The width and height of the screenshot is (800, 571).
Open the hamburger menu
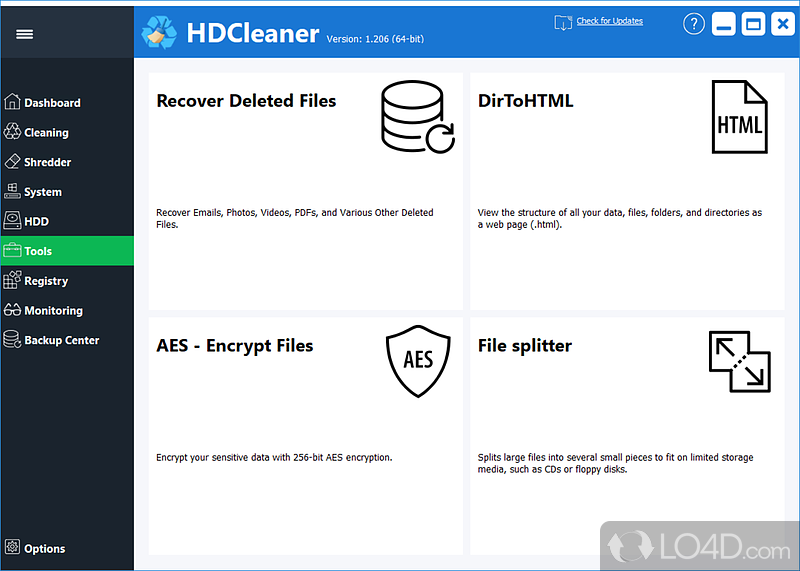(24, 34)
